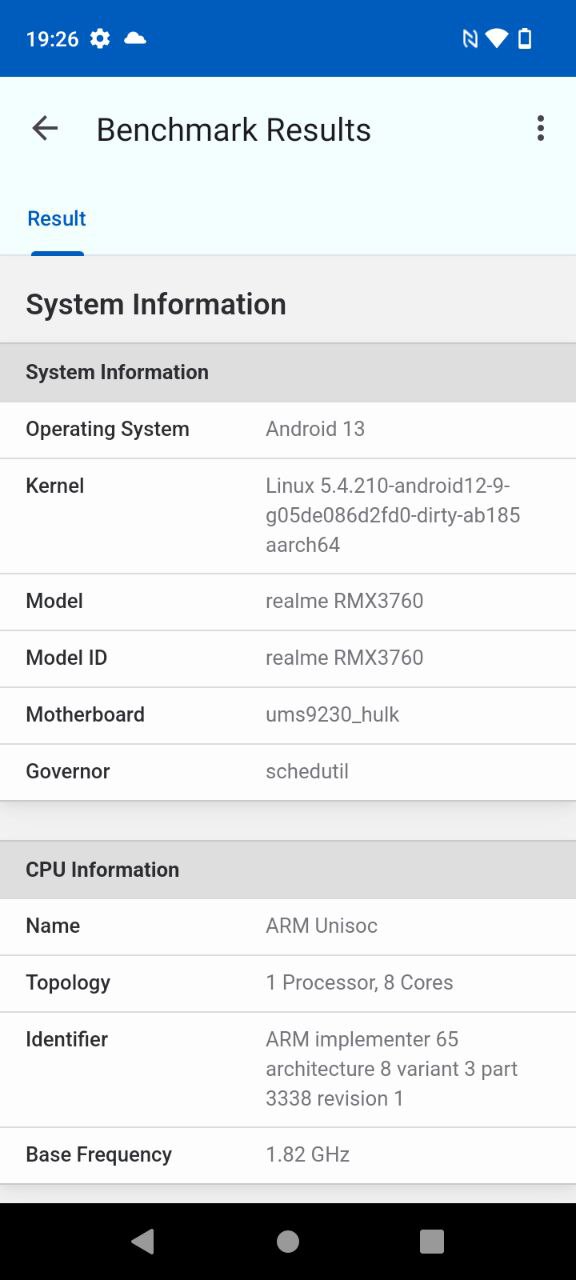Open the three-dot overflow menu

point(540,128)
